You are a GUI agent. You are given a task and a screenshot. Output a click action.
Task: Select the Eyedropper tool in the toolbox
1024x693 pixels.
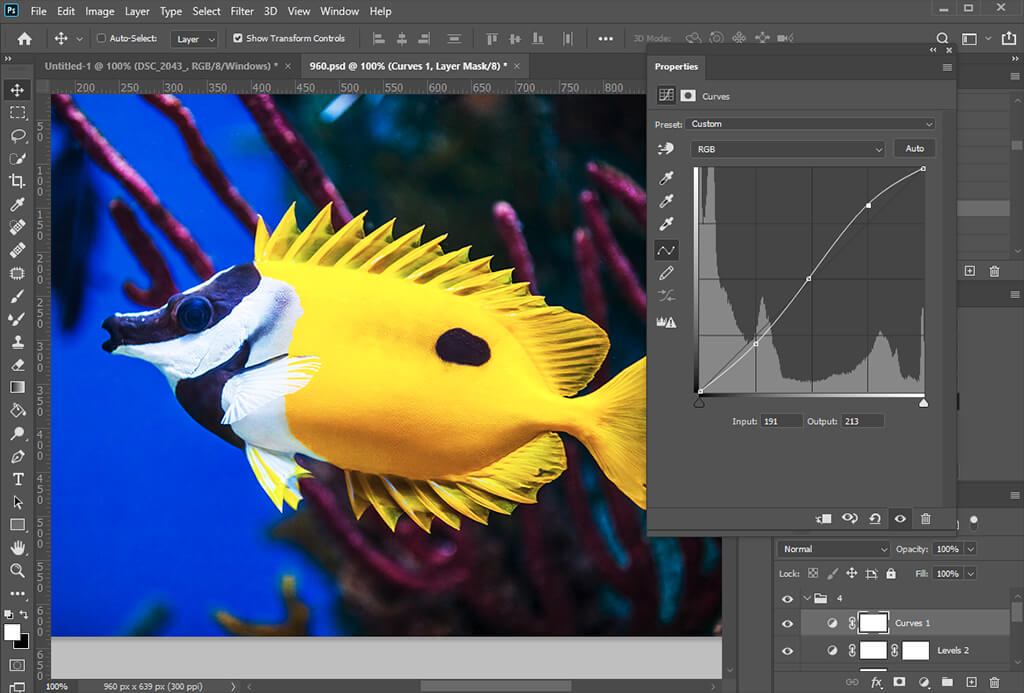[x=18, y=204]
